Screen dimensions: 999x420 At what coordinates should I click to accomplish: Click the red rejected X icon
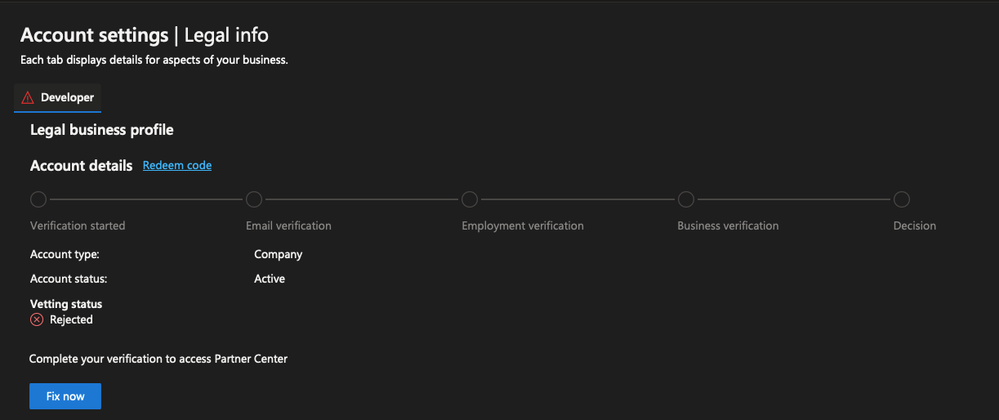click(x=37, y=320)
